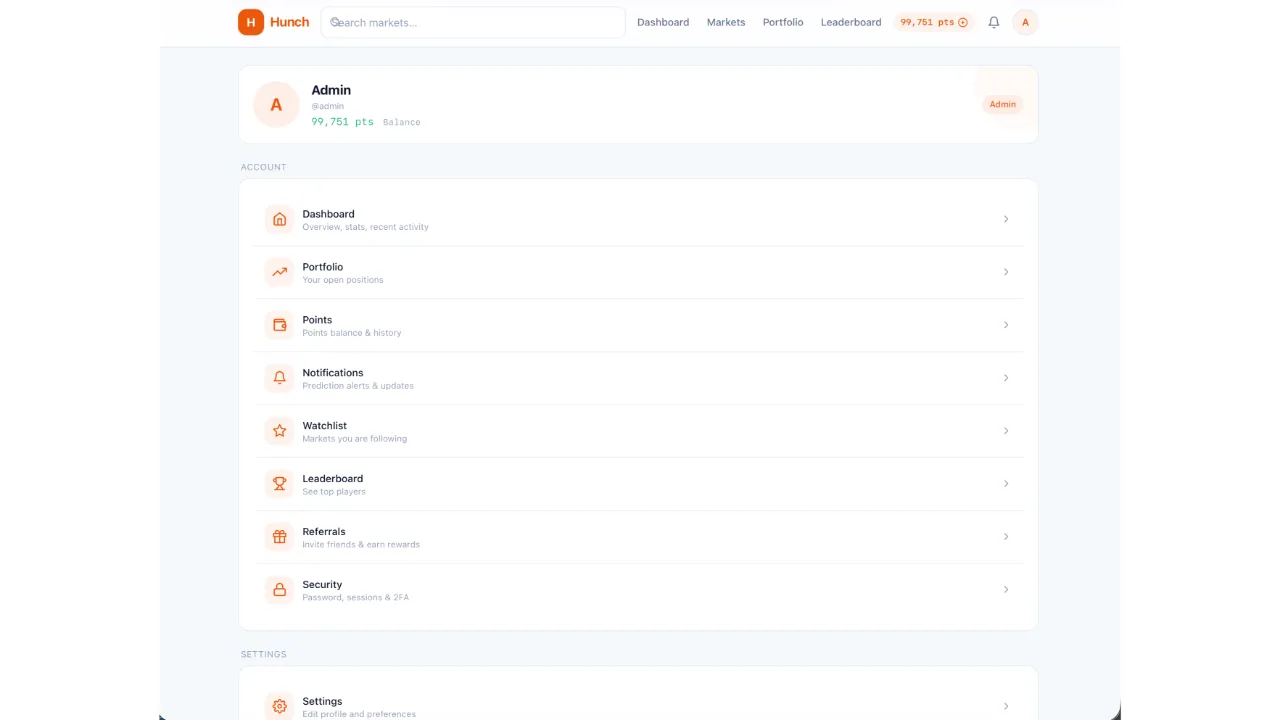
Task: Click the Referrals gift icon
Action: pyautogui.click(x=280, y=537)
